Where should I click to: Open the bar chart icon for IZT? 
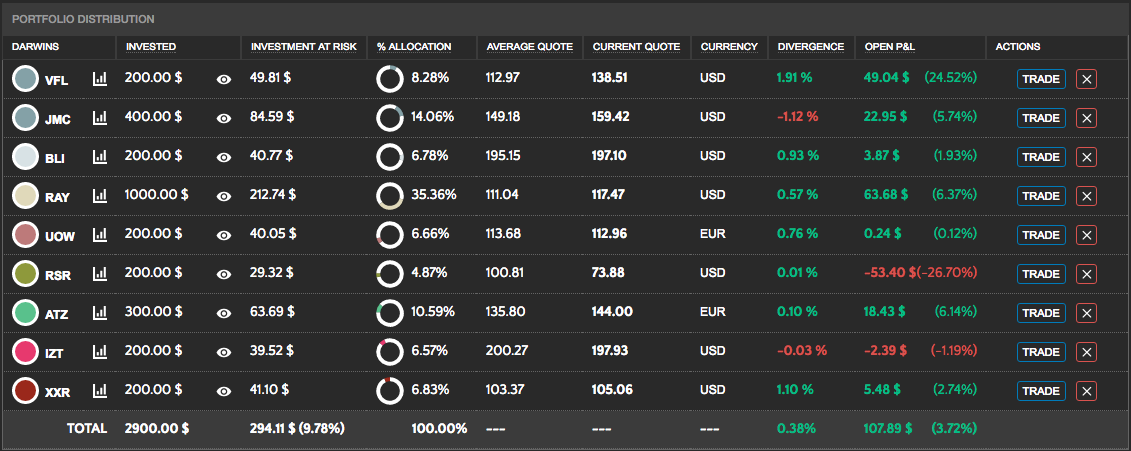100,352
